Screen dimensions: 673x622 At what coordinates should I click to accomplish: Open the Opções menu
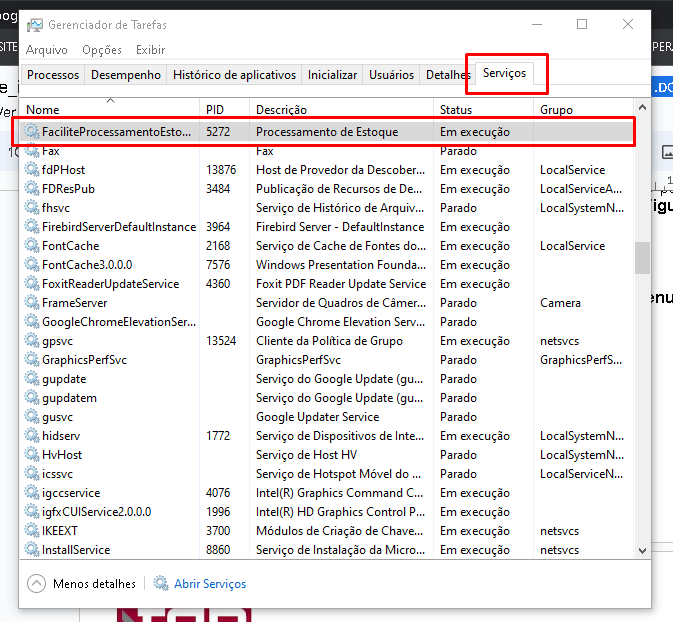click(102, 50)
